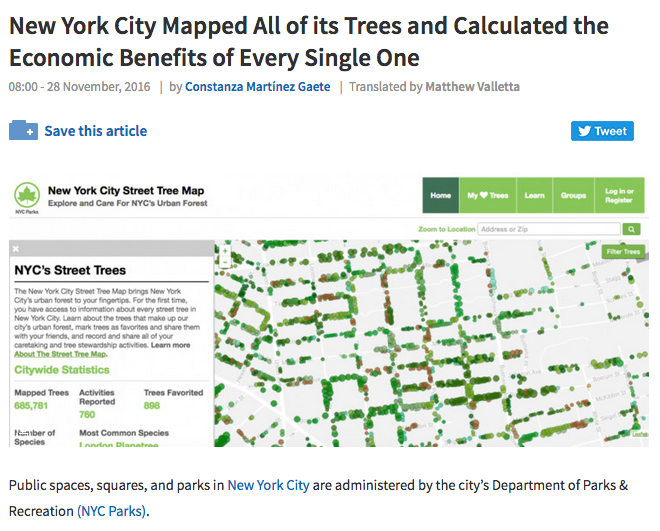Switch to the Learn tab
This screenshot has height=531, width=660.
[x=535, y=195]
